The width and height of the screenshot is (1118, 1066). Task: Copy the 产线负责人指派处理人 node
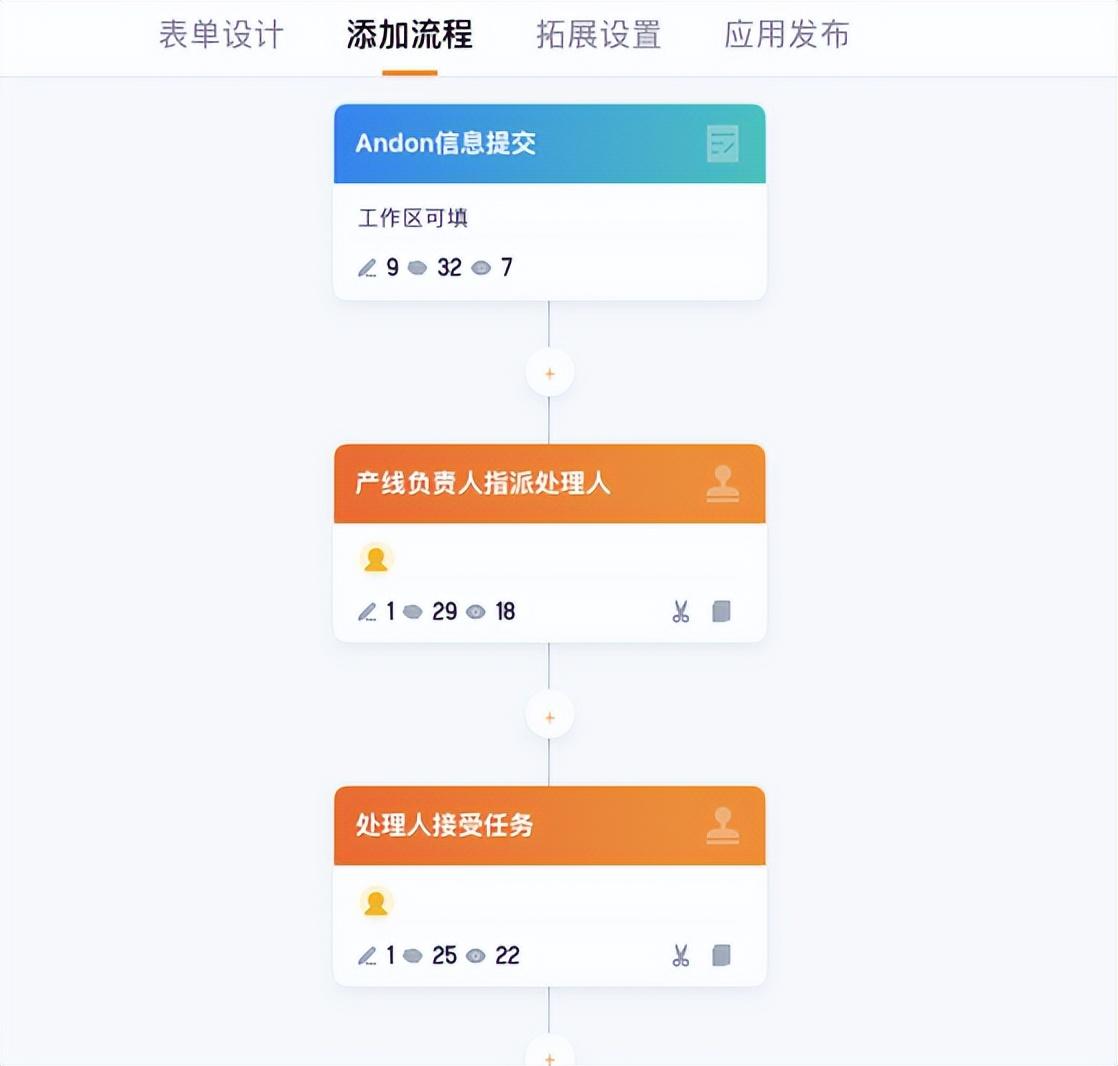(x=722, y=611)
